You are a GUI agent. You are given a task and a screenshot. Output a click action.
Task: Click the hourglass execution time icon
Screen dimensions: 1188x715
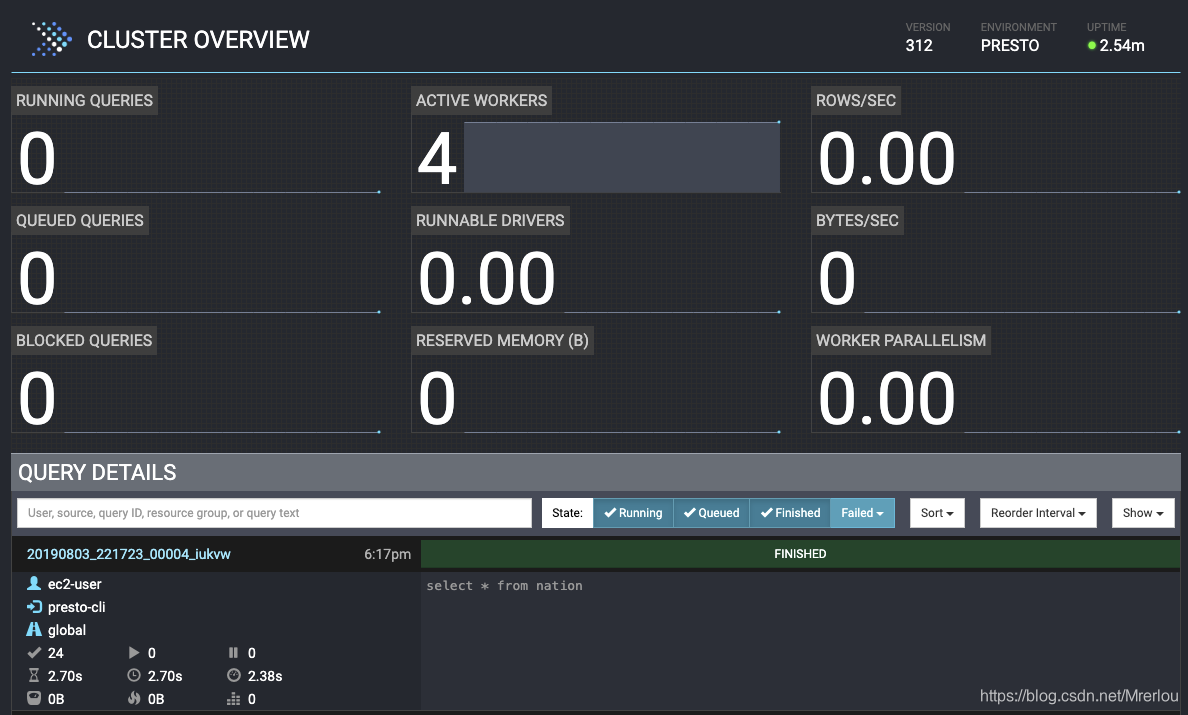33,675
